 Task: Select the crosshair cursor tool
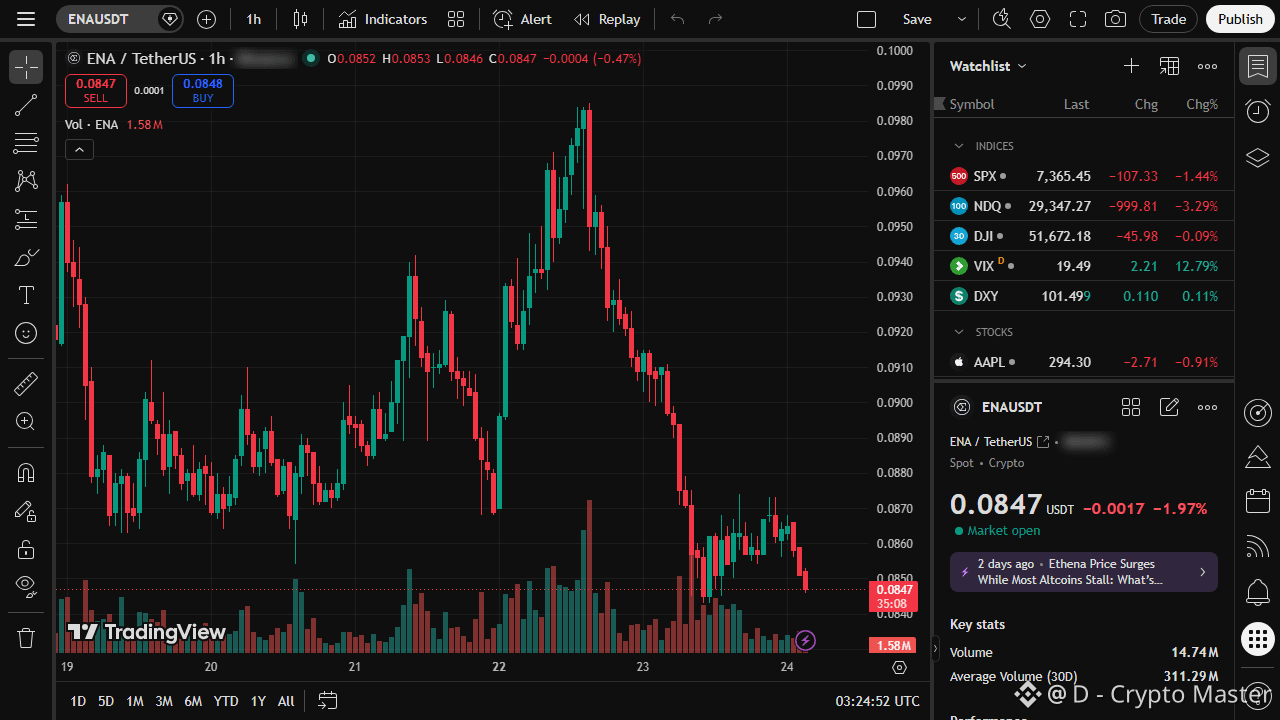click(26, 67)
